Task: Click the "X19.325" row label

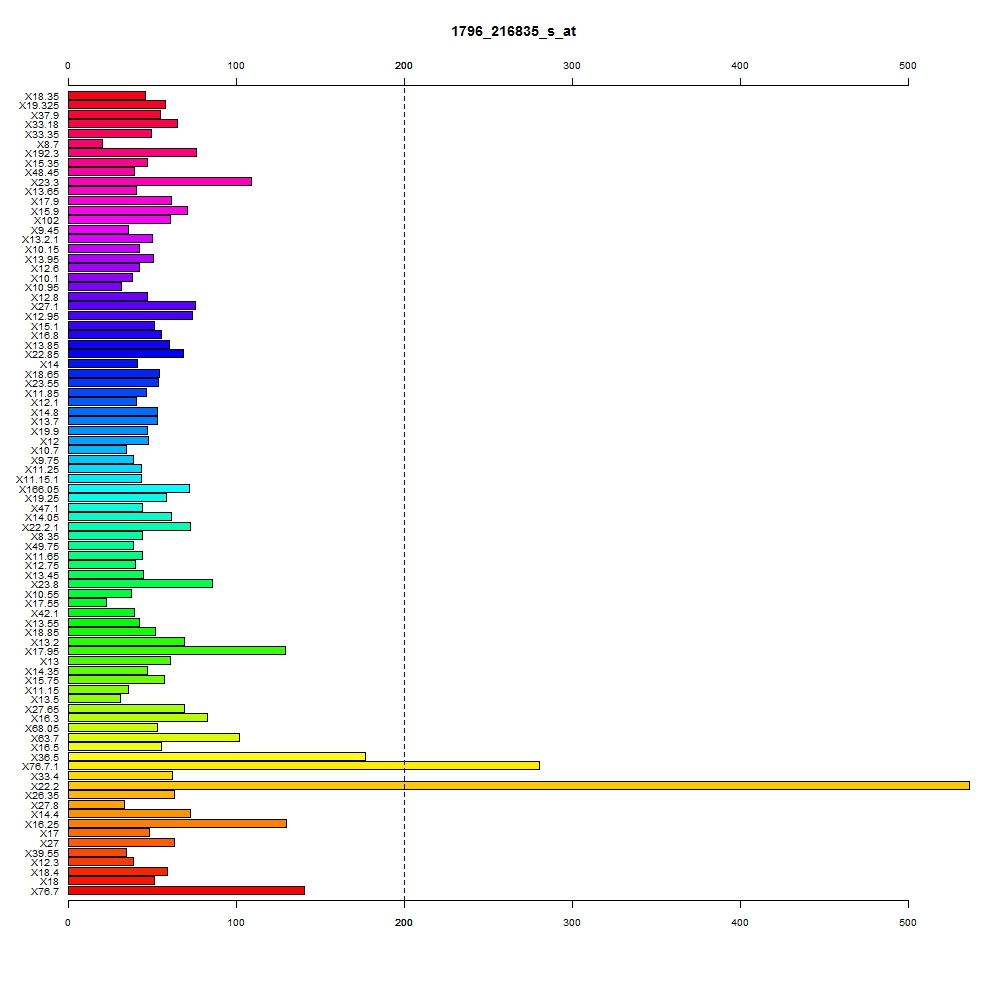Action: [39, 105]
